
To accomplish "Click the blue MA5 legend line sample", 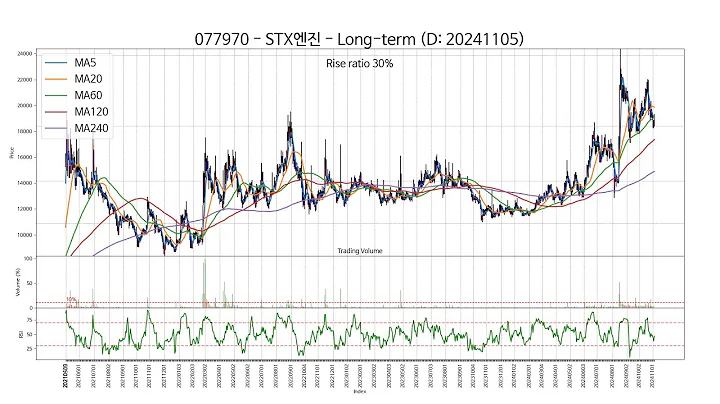I will (x=56, y=63).
